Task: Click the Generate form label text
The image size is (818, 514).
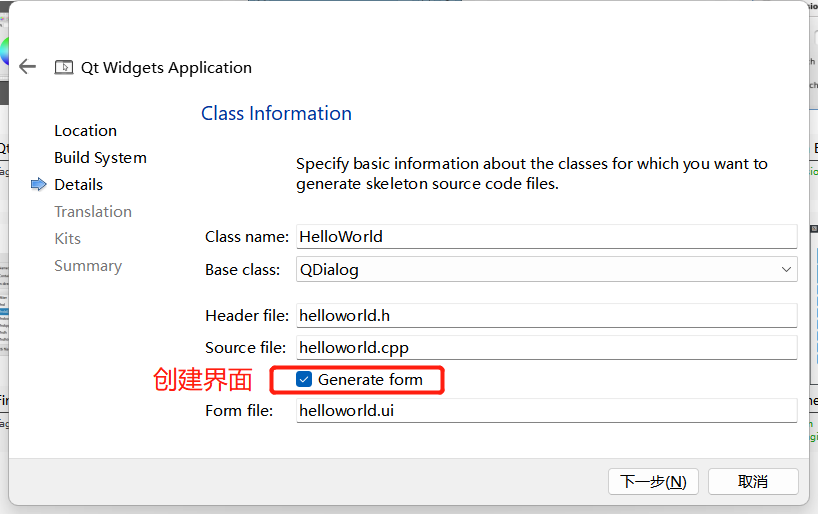Action: pyautogui.click(x=370, y=380)
